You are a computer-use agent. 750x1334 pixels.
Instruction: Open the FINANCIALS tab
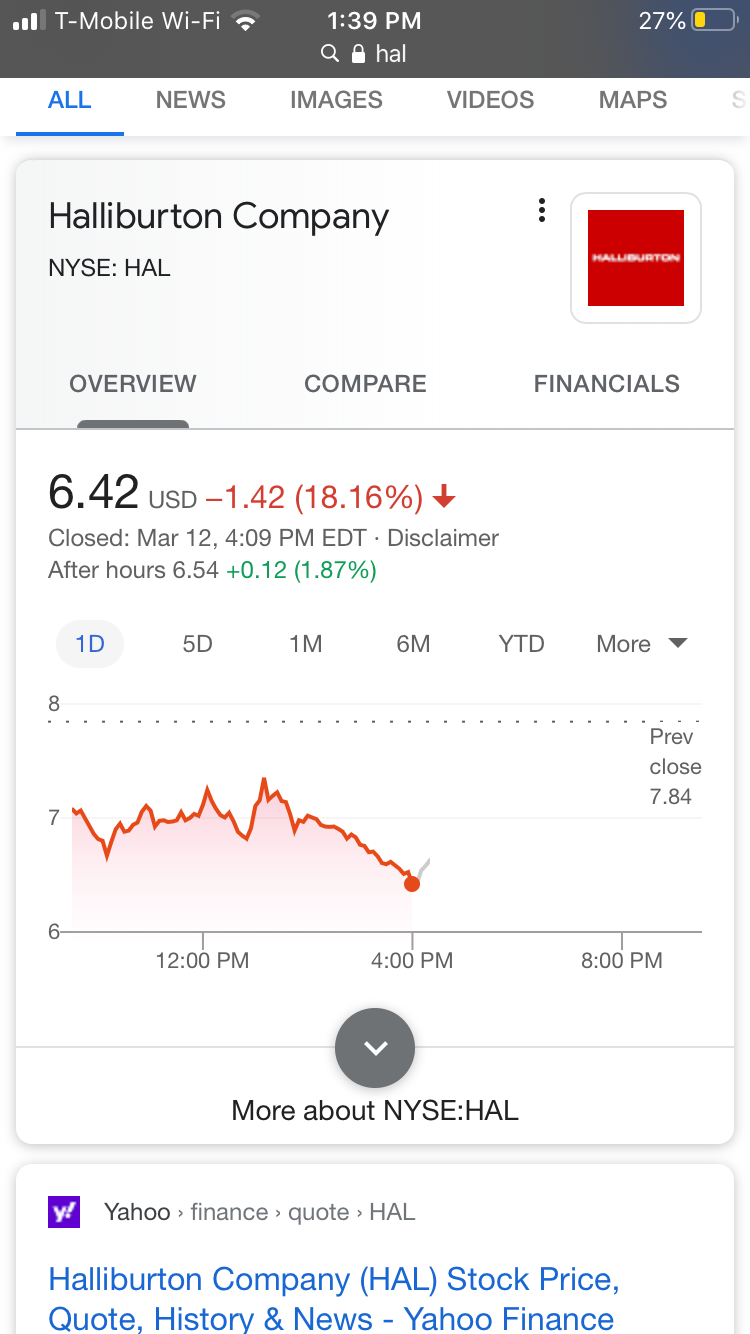coord(606,384)
